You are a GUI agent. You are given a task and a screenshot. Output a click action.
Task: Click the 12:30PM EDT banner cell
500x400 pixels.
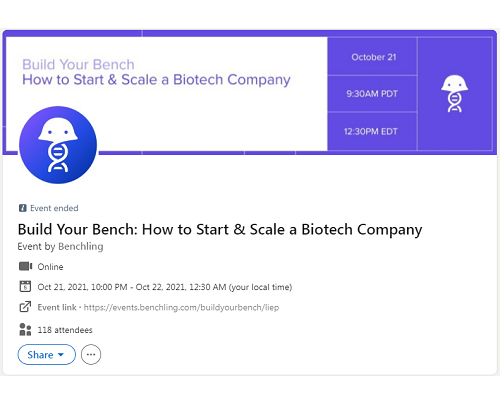pyautogui.click(x=372, y=131)
